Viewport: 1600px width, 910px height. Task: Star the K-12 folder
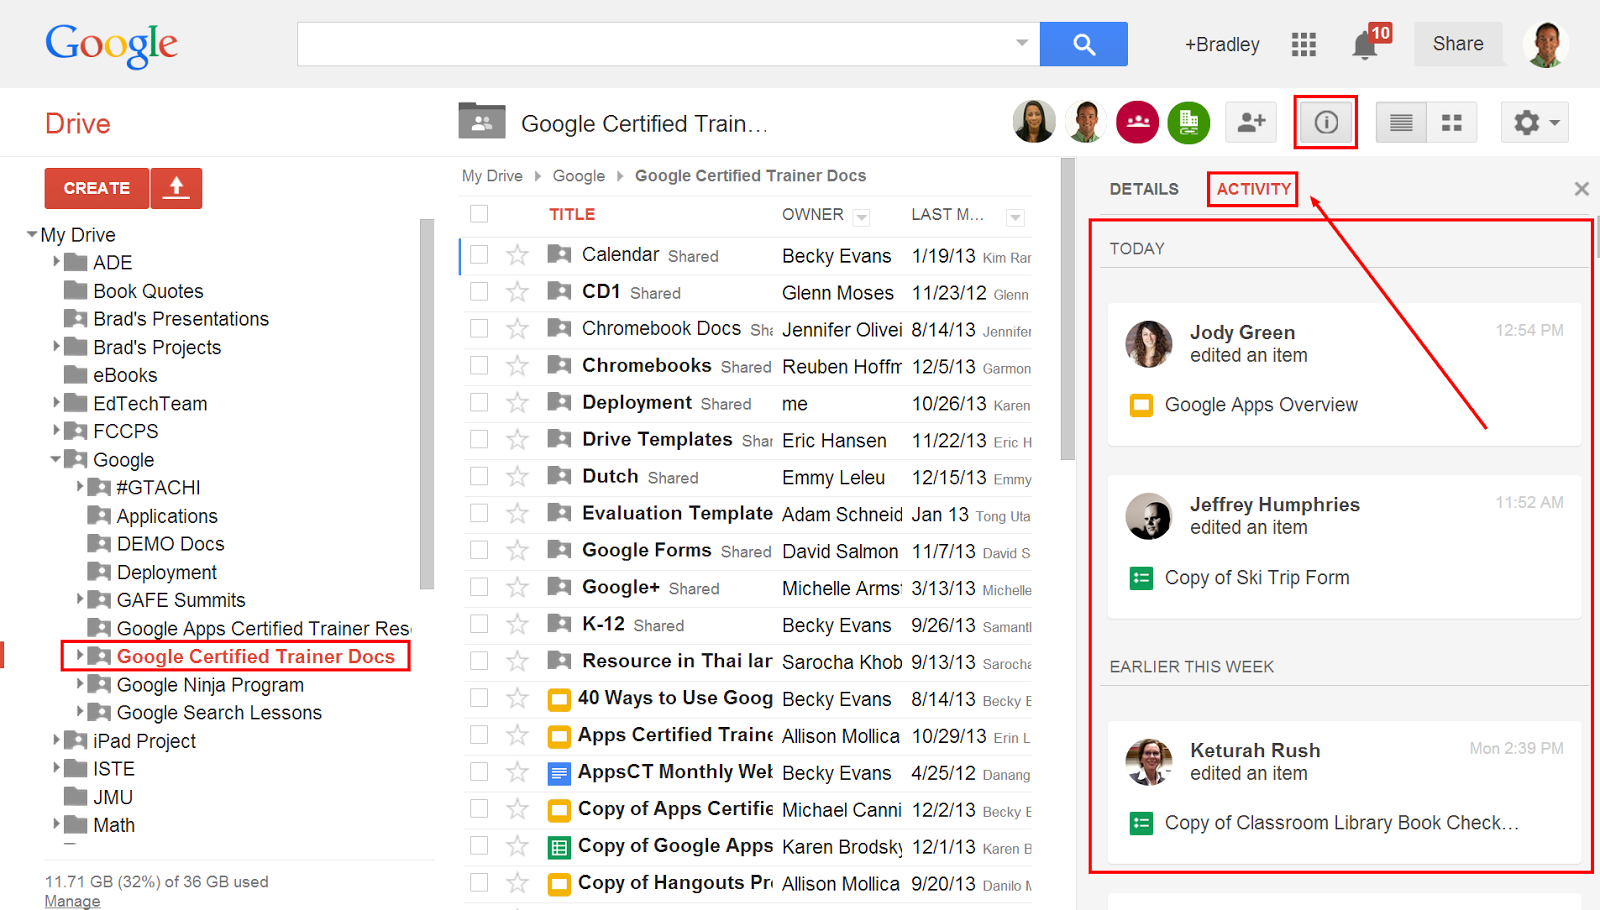click(x=517, y=625)
